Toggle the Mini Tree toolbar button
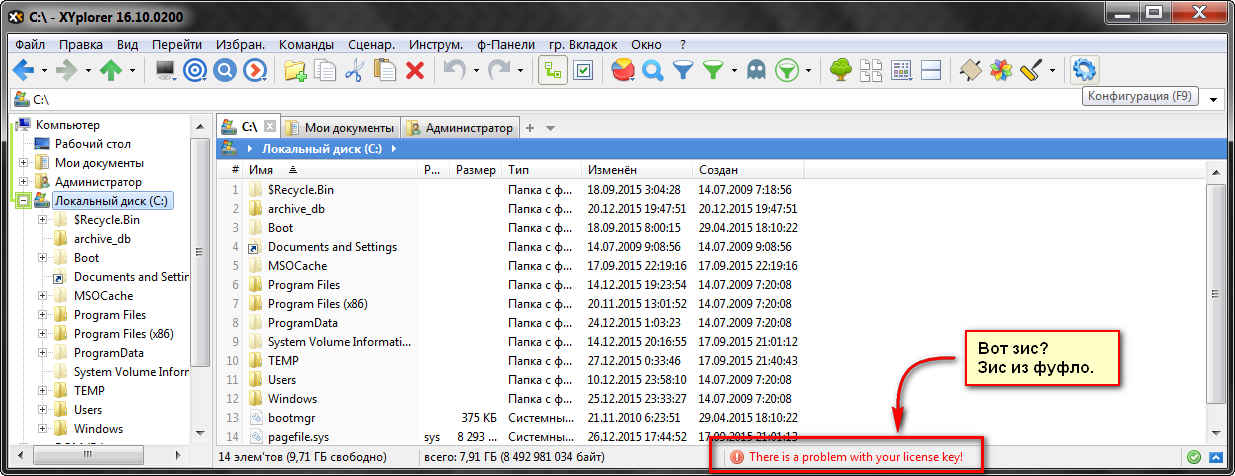This screenshot has height=476, width=1235. [x=552, y=70]
